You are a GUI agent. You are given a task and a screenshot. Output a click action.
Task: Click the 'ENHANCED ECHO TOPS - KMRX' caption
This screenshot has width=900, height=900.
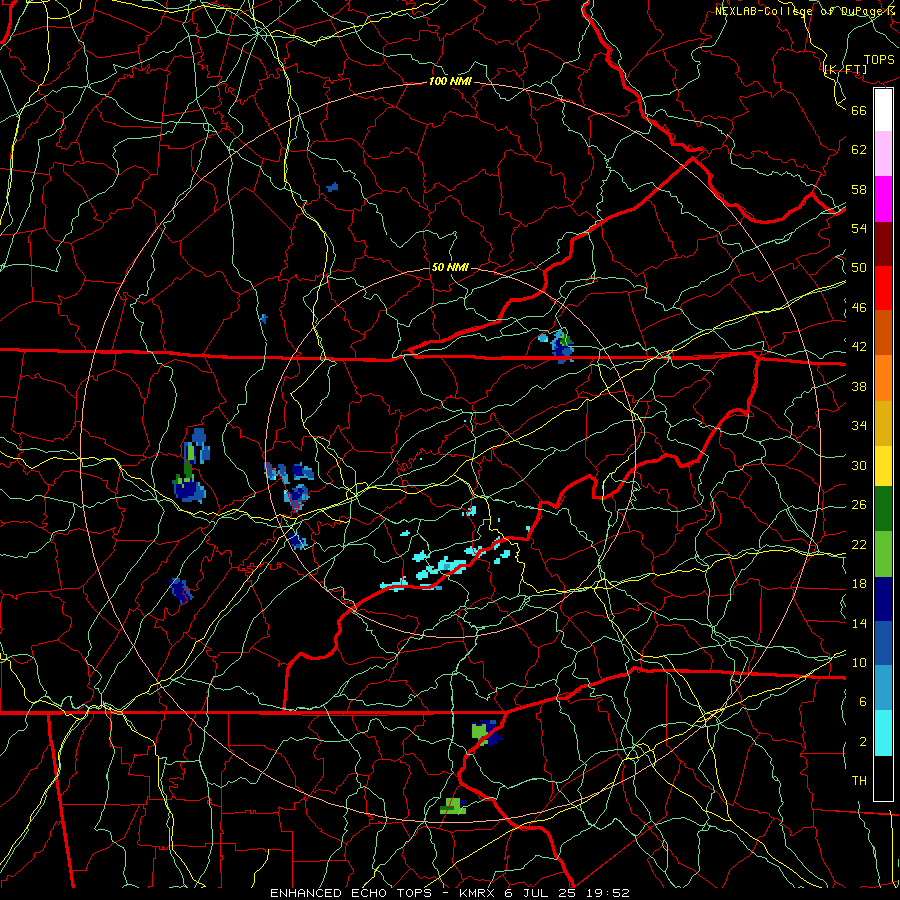pyautogui.click(x=383, y=893)
